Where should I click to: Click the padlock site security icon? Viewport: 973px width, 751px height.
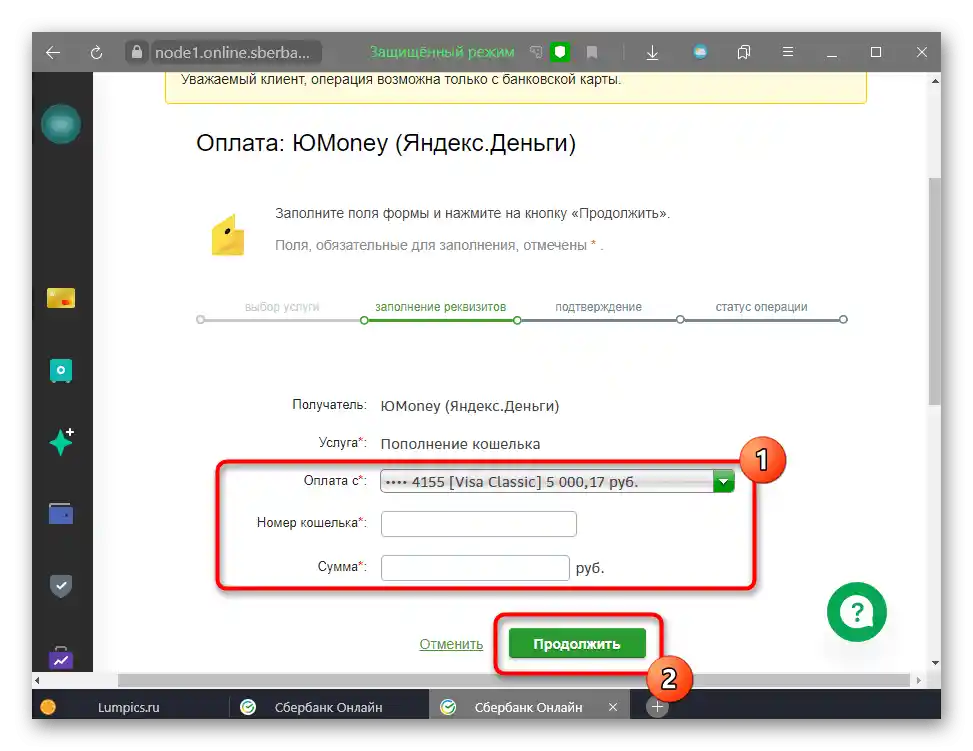pos(137,52)
